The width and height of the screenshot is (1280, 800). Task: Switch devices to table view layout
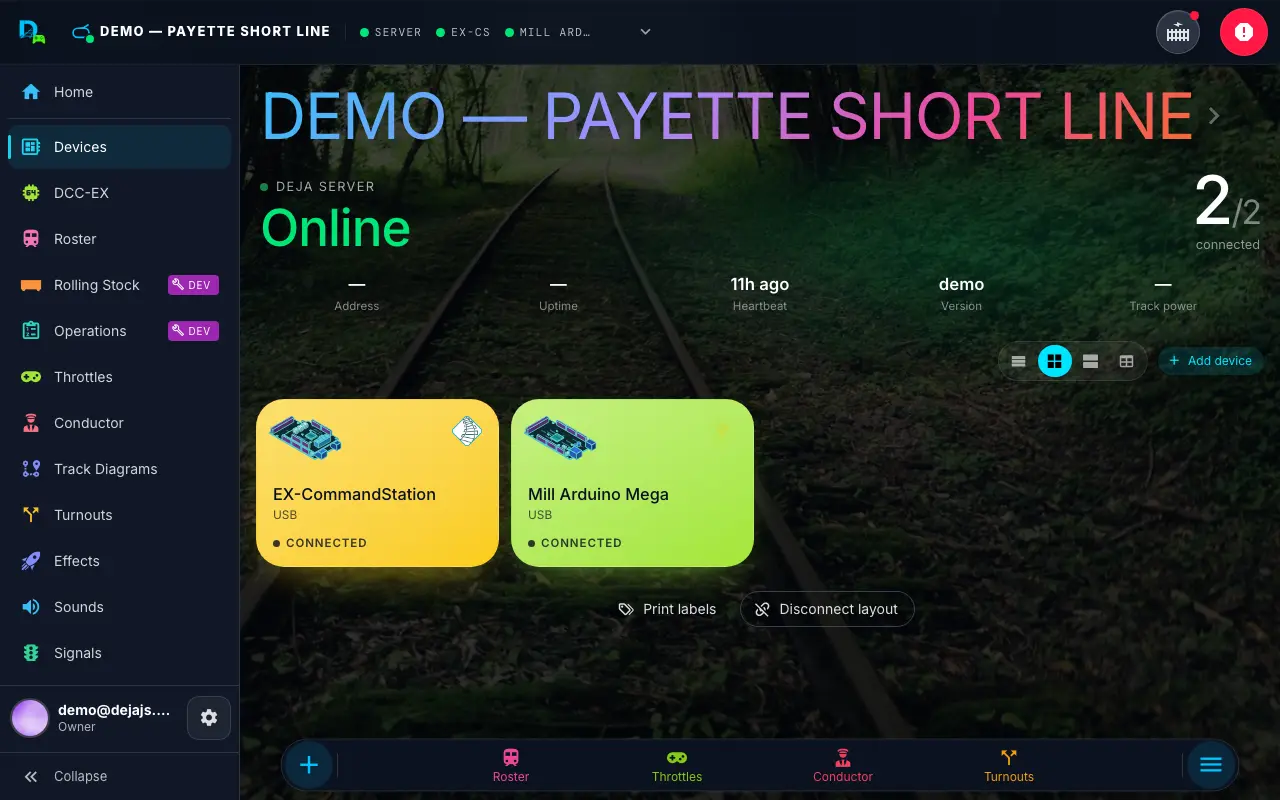tap(1127, 361)
